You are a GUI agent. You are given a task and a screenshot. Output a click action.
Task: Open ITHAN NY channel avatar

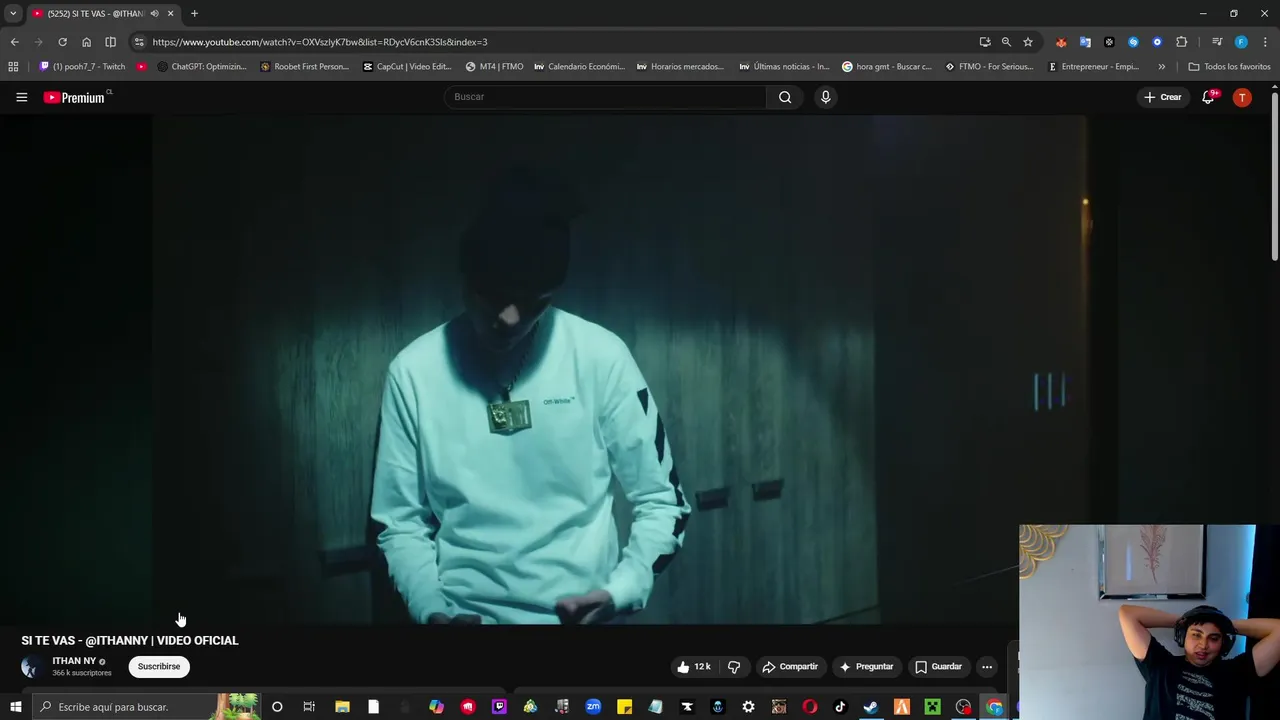tap(32, 667)
